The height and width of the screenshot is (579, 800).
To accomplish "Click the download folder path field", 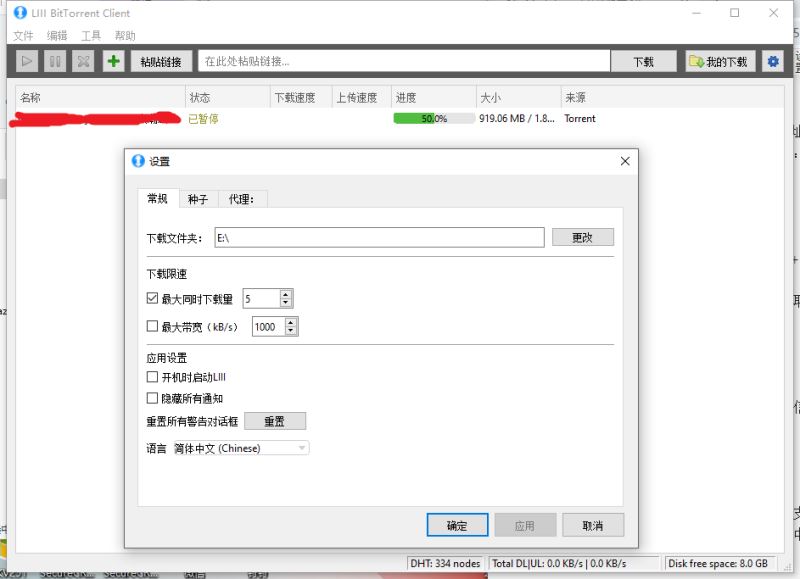I will [x=380, y=238].
